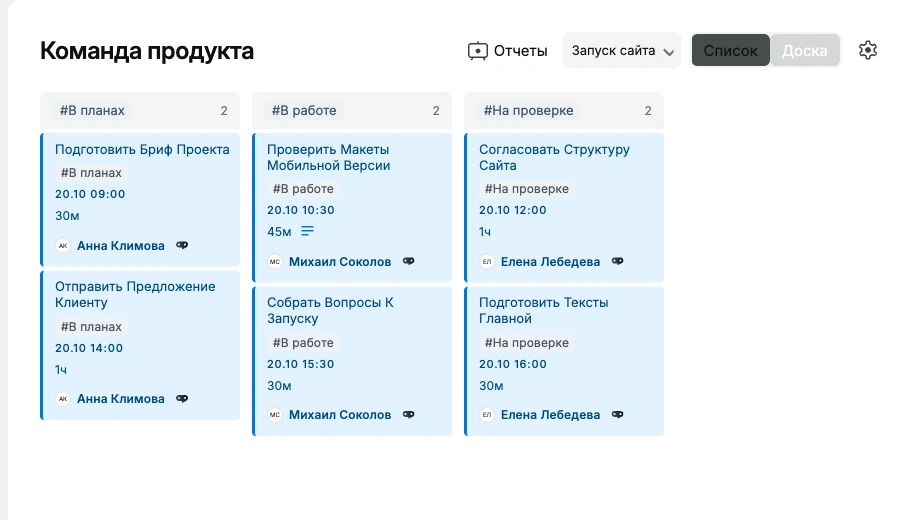Click #В планах tag on Подготовить Бриф Проекта card

click(x=91, y=173)
